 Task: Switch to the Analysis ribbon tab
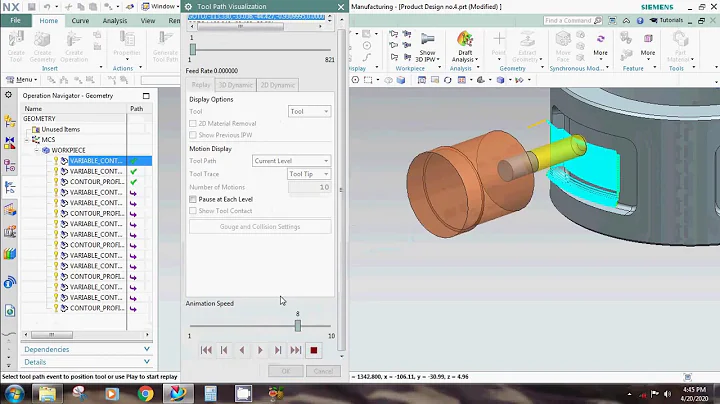click(115, 21)
